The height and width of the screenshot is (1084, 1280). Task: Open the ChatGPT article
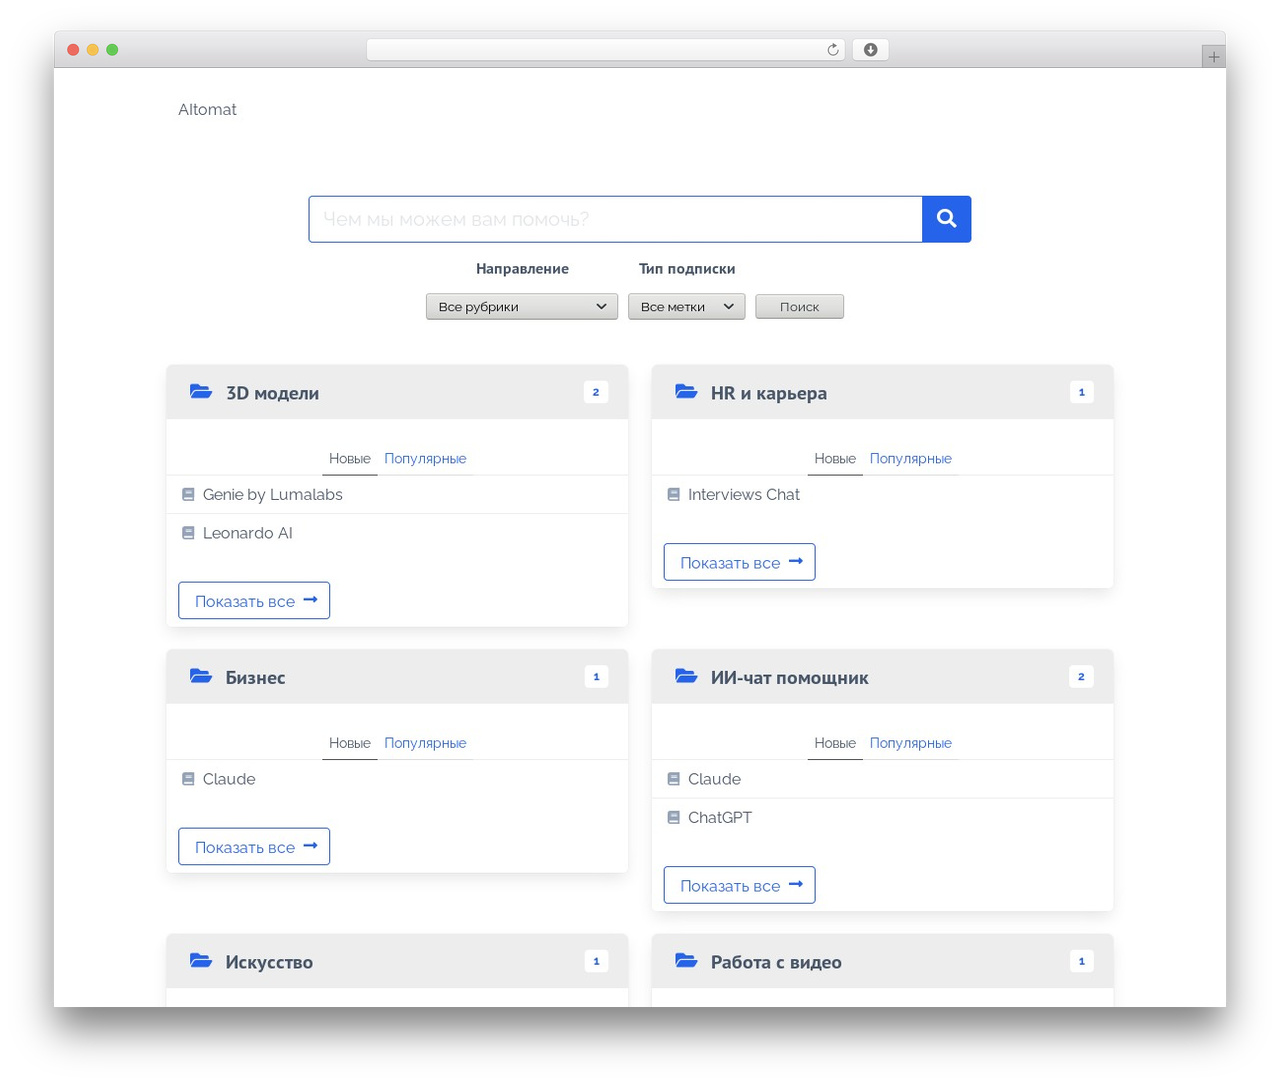point(719,817)
